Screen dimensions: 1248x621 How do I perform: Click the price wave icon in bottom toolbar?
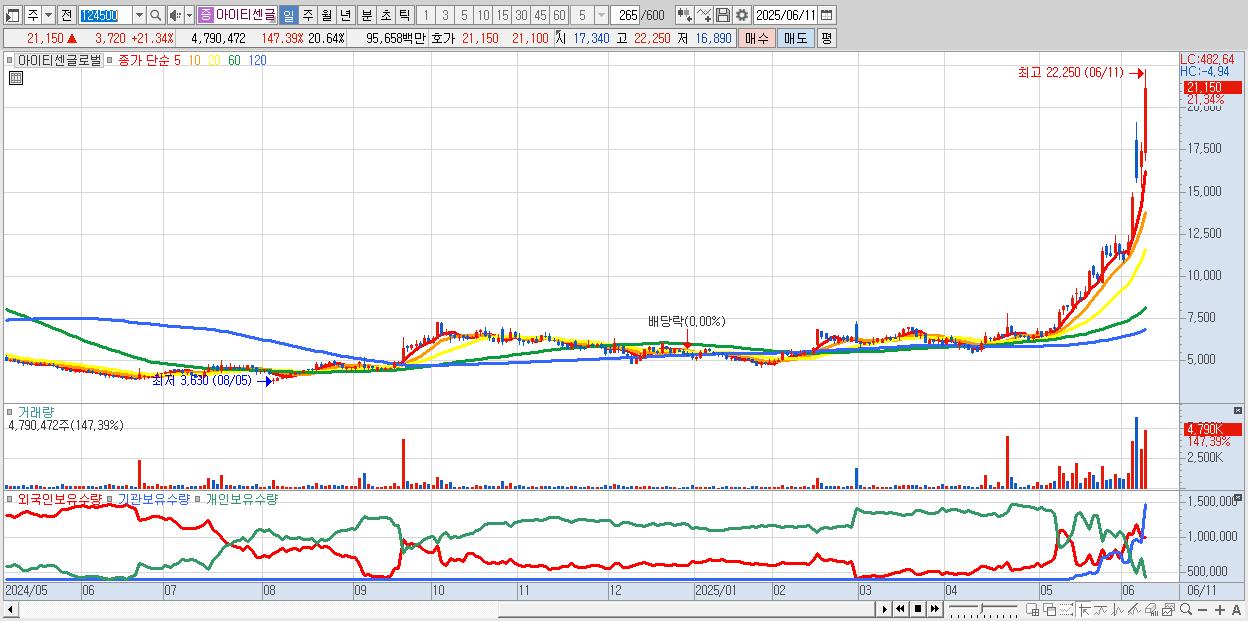(1118, 609)
